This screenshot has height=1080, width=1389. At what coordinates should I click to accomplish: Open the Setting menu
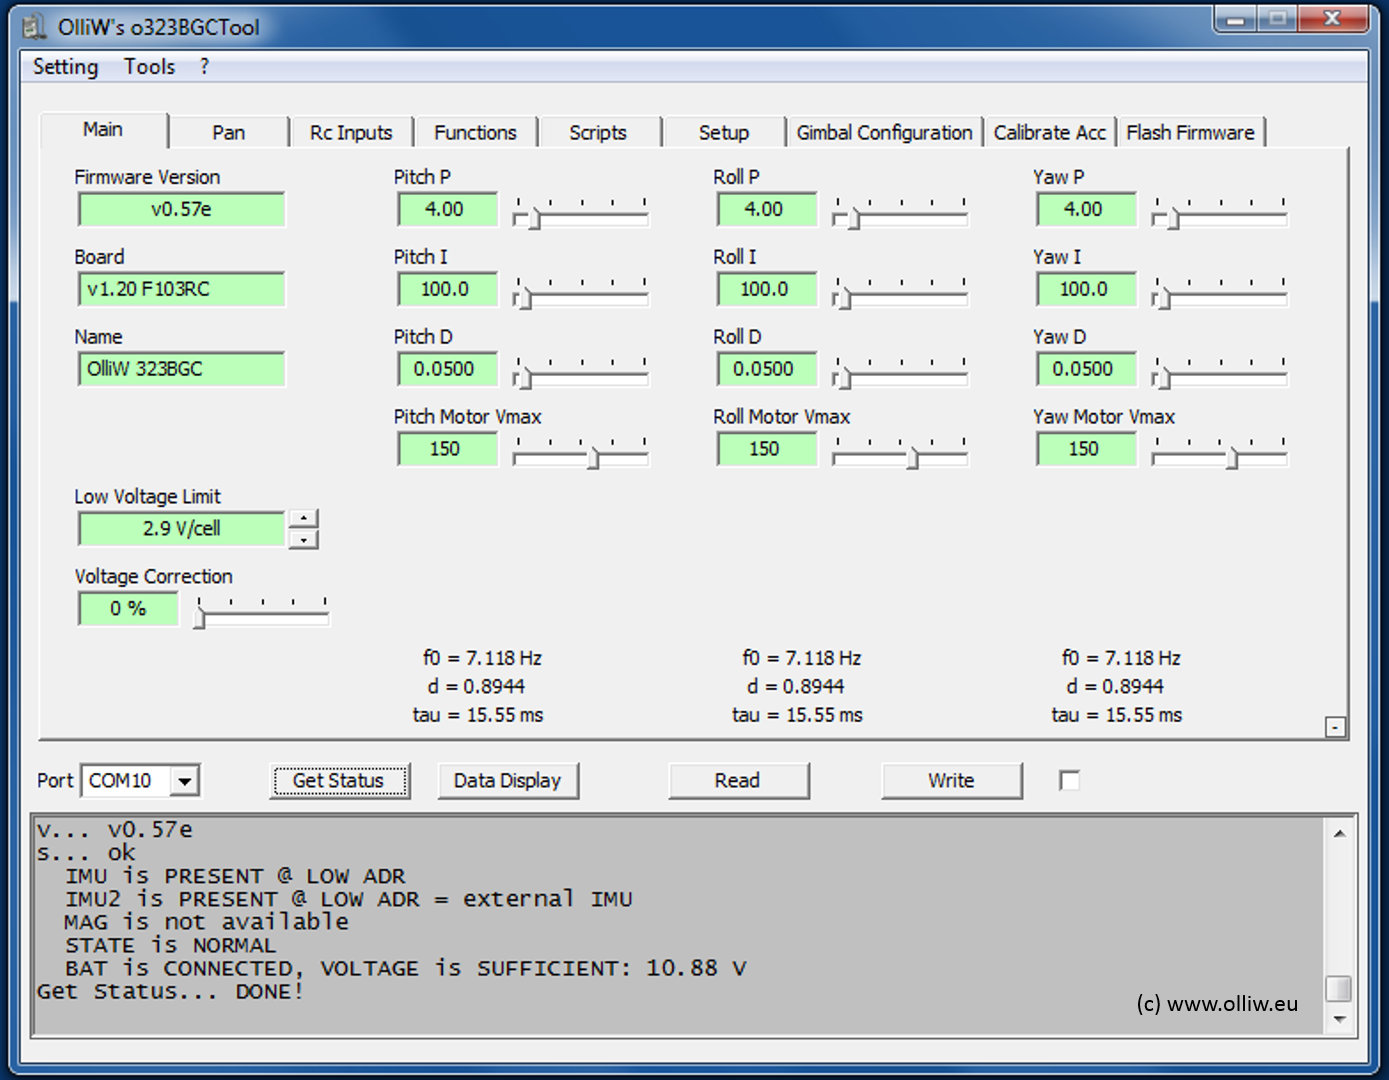65,67
